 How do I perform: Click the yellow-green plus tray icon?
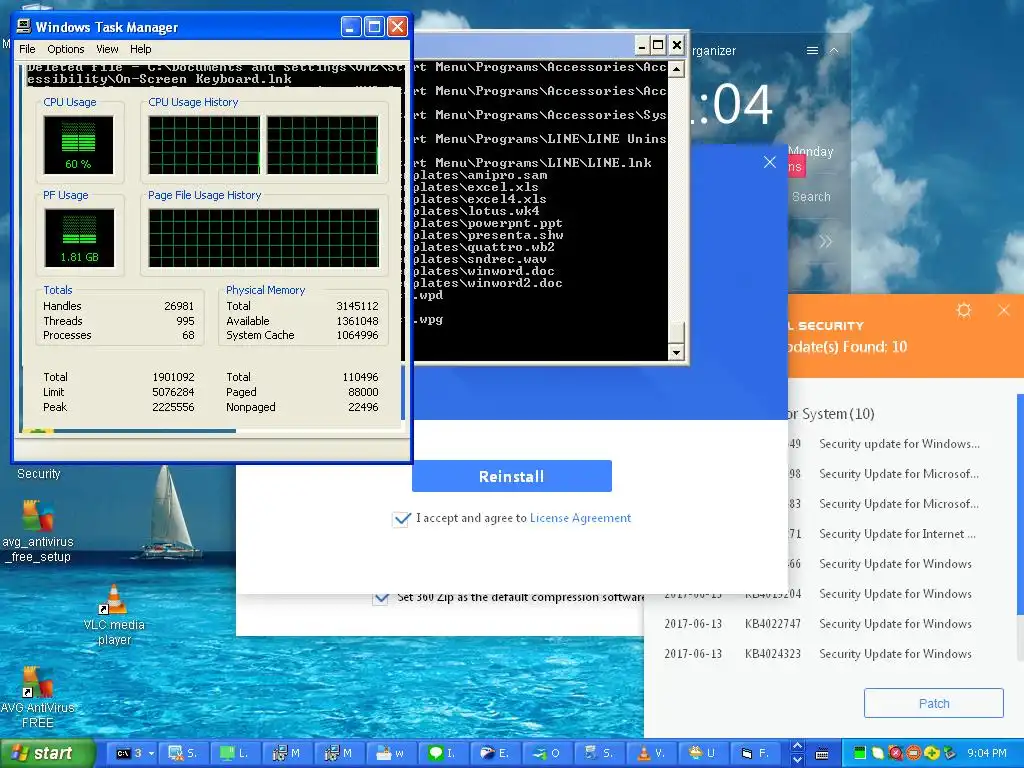[932, 754]
